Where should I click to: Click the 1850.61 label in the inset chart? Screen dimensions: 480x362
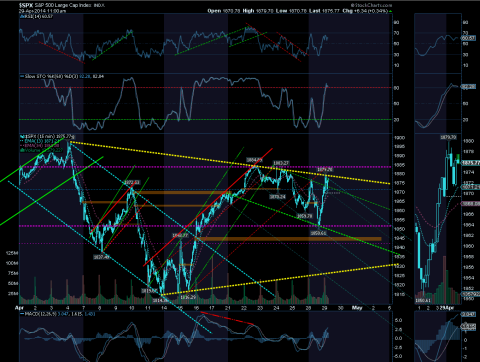423,300
